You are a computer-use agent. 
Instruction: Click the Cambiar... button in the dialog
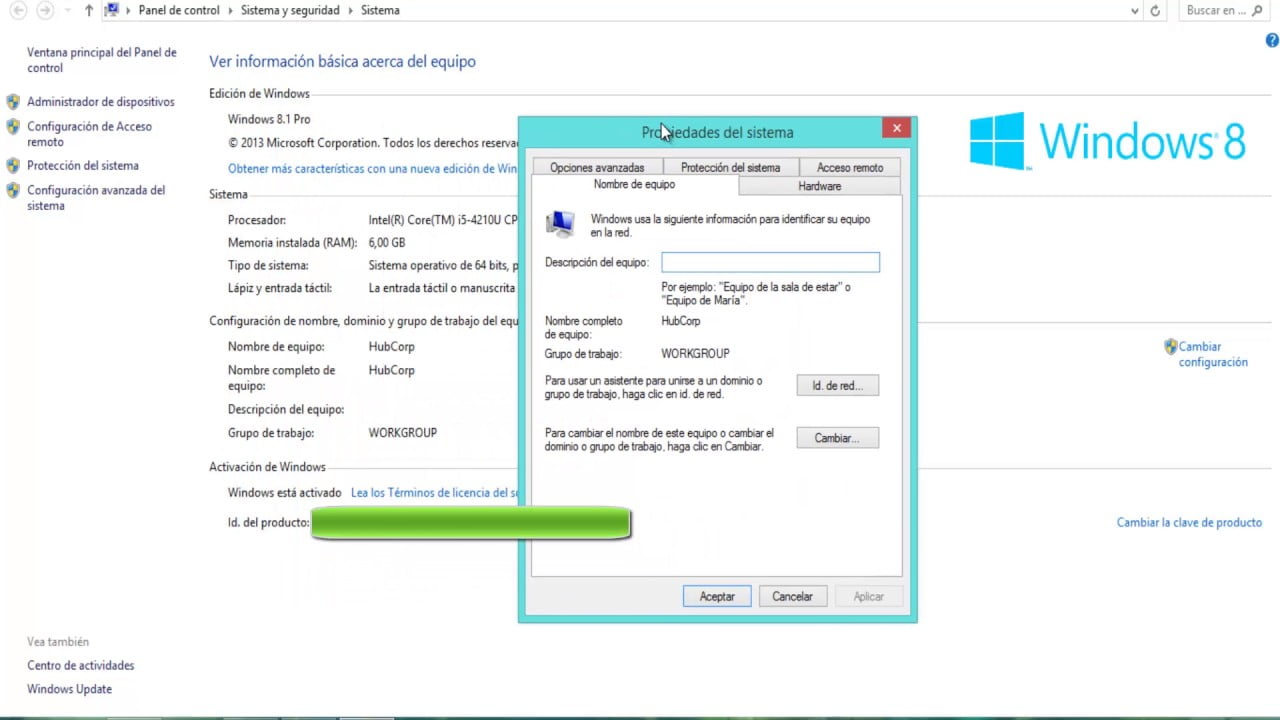(x=838, y=438)
